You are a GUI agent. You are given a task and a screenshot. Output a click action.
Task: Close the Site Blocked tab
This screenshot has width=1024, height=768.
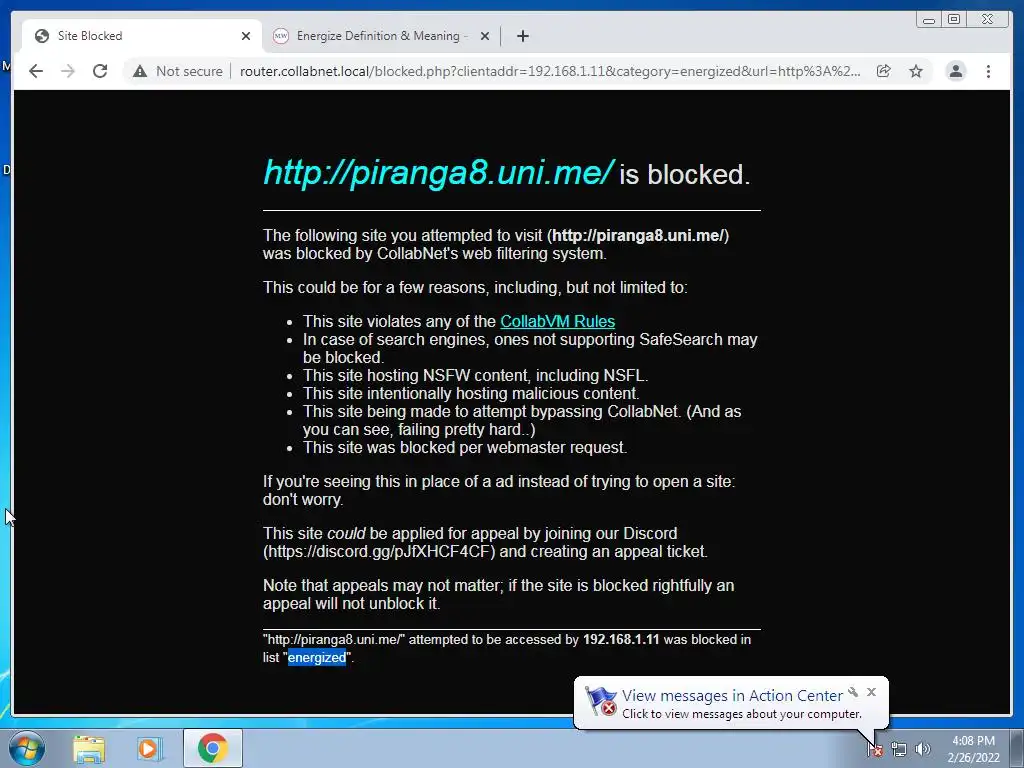coord(246,36)
